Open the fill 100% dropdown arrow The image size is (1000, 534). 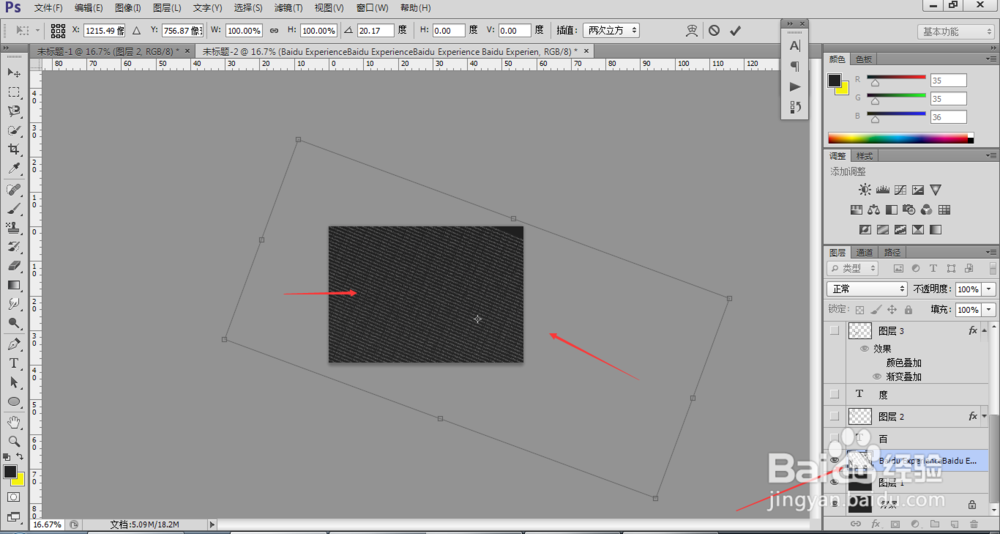pos(989,309)
